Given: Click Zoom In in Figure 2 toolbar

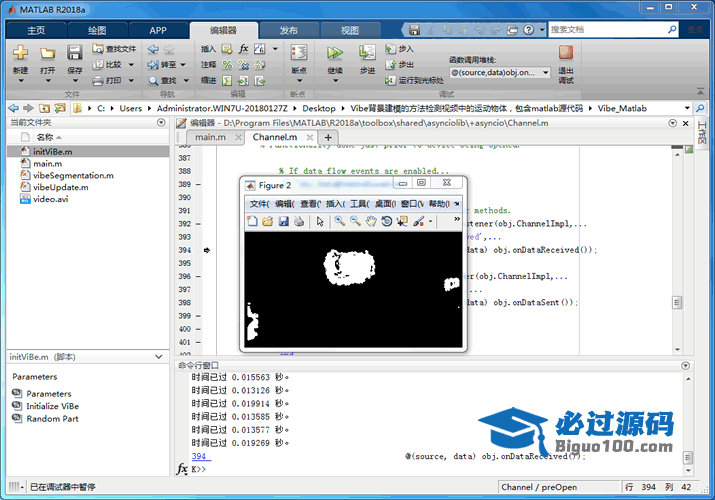Looking at the screenshot, I should pyautogui.click(x=340, y=222).
